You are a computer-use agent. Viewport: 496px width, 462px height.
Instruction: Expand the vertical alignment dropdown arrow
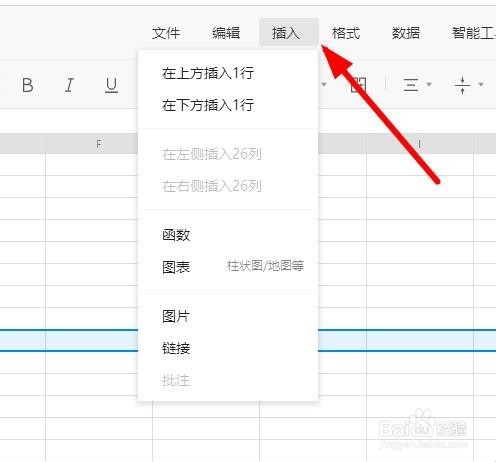coord(481,84)
